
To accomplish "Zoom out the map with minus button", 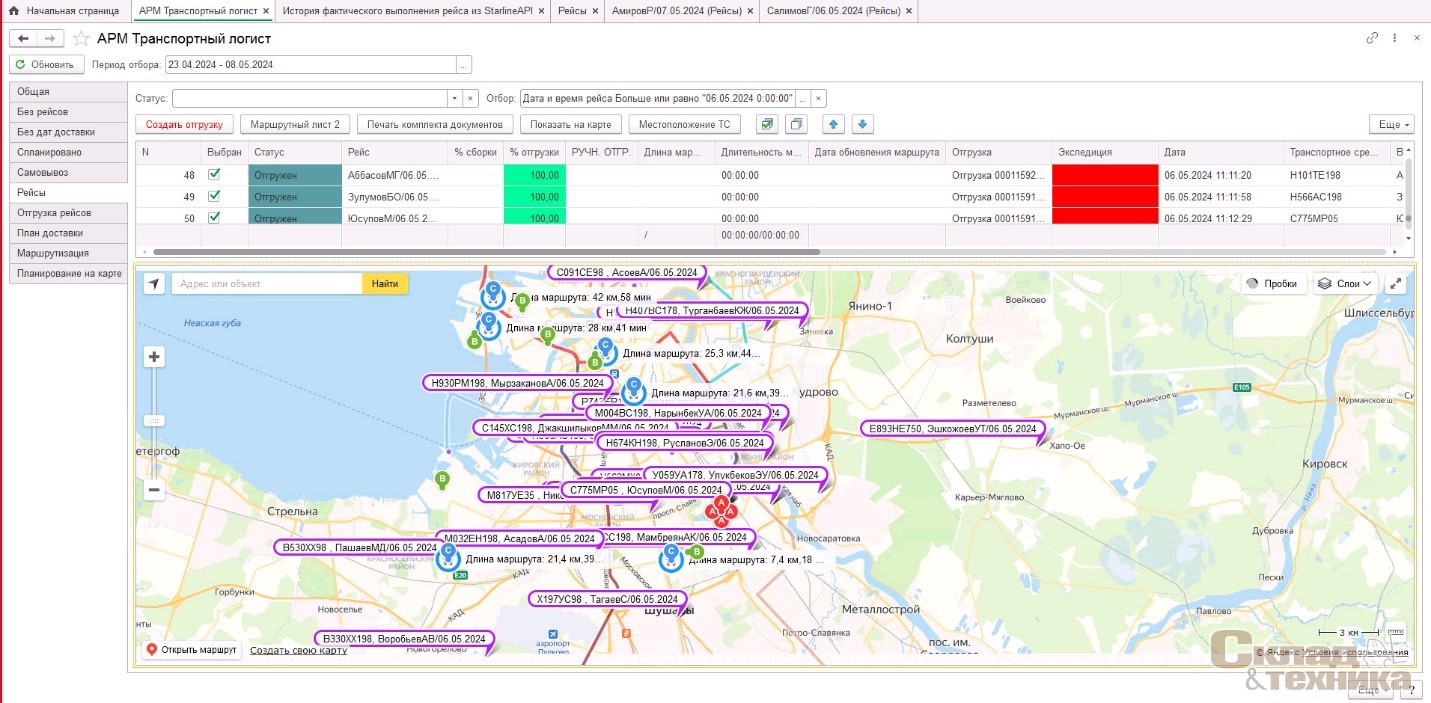I will point(154,490).
